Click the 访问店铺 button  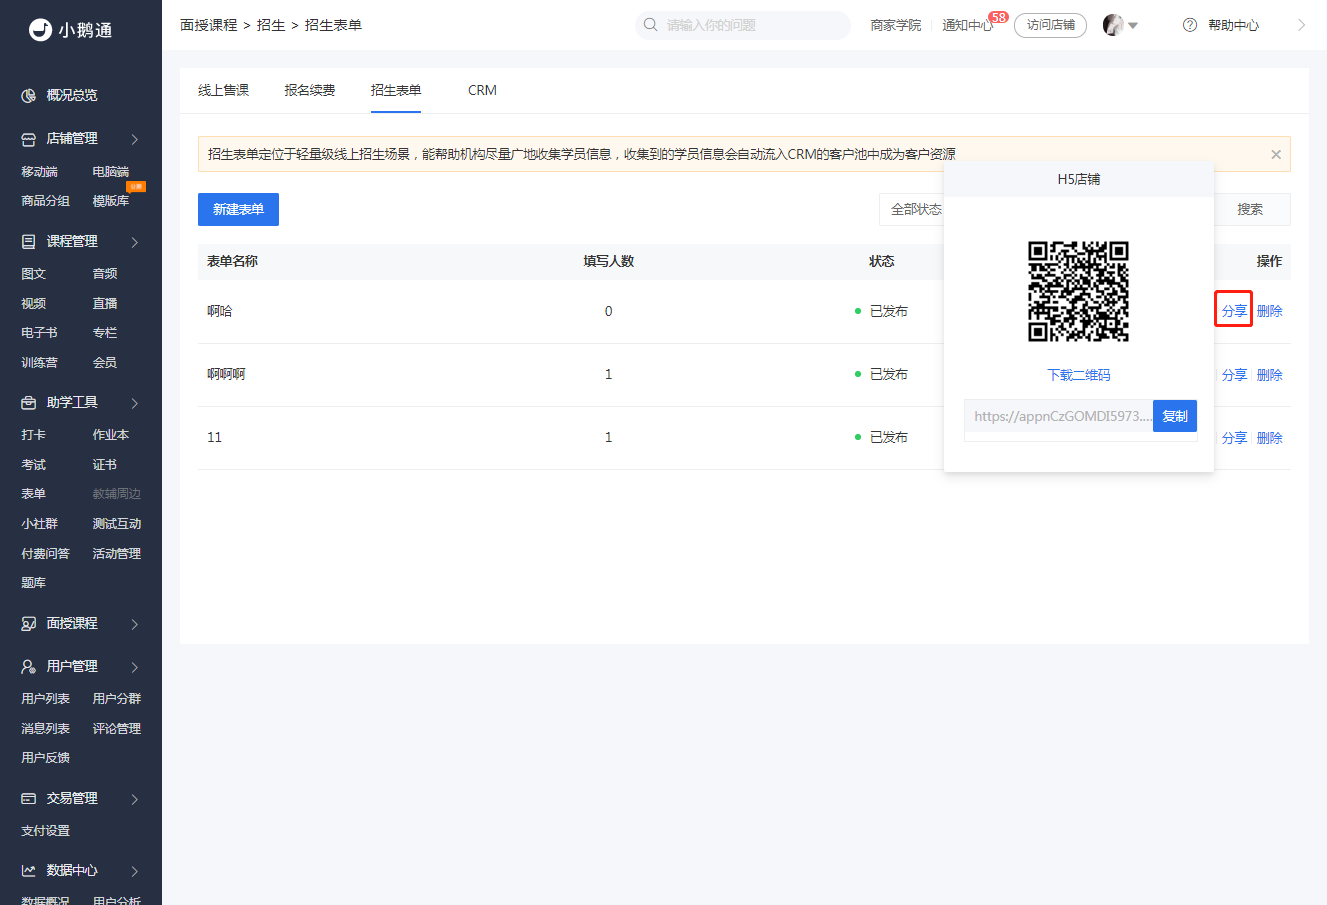coord(1050,25)
